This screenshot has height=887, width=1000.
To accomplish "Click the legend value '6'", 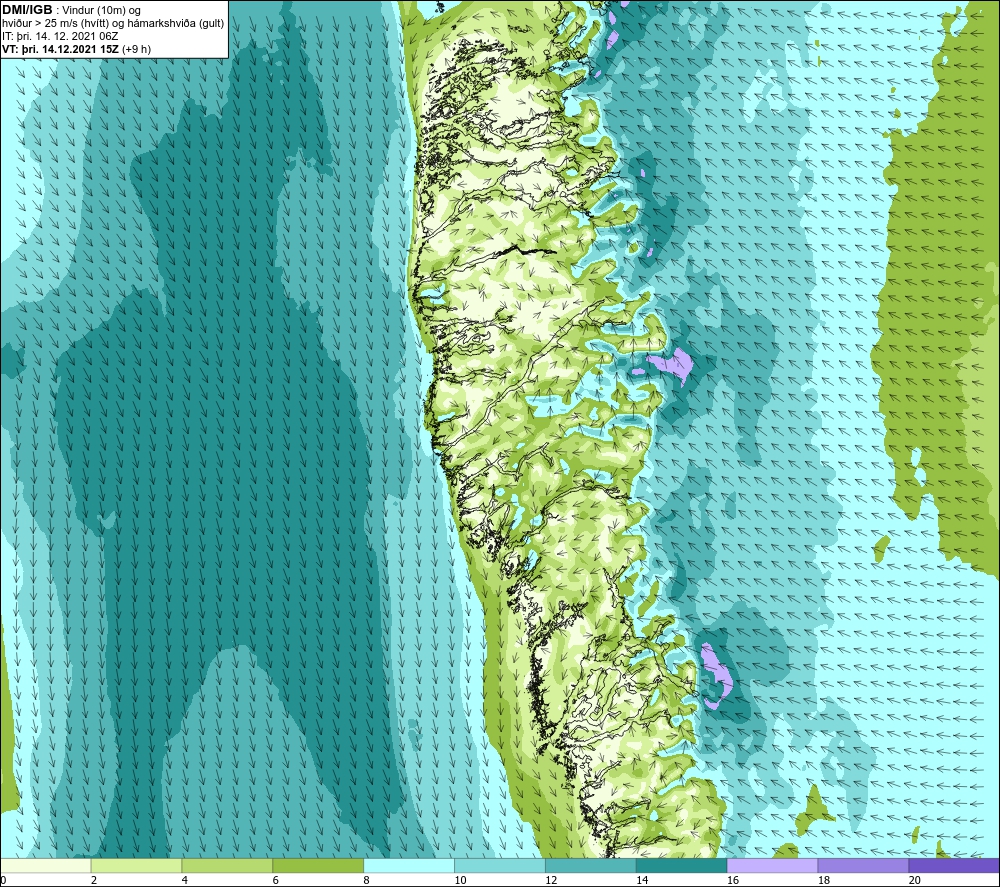I will pyautogui.click(x=276, y=880).
